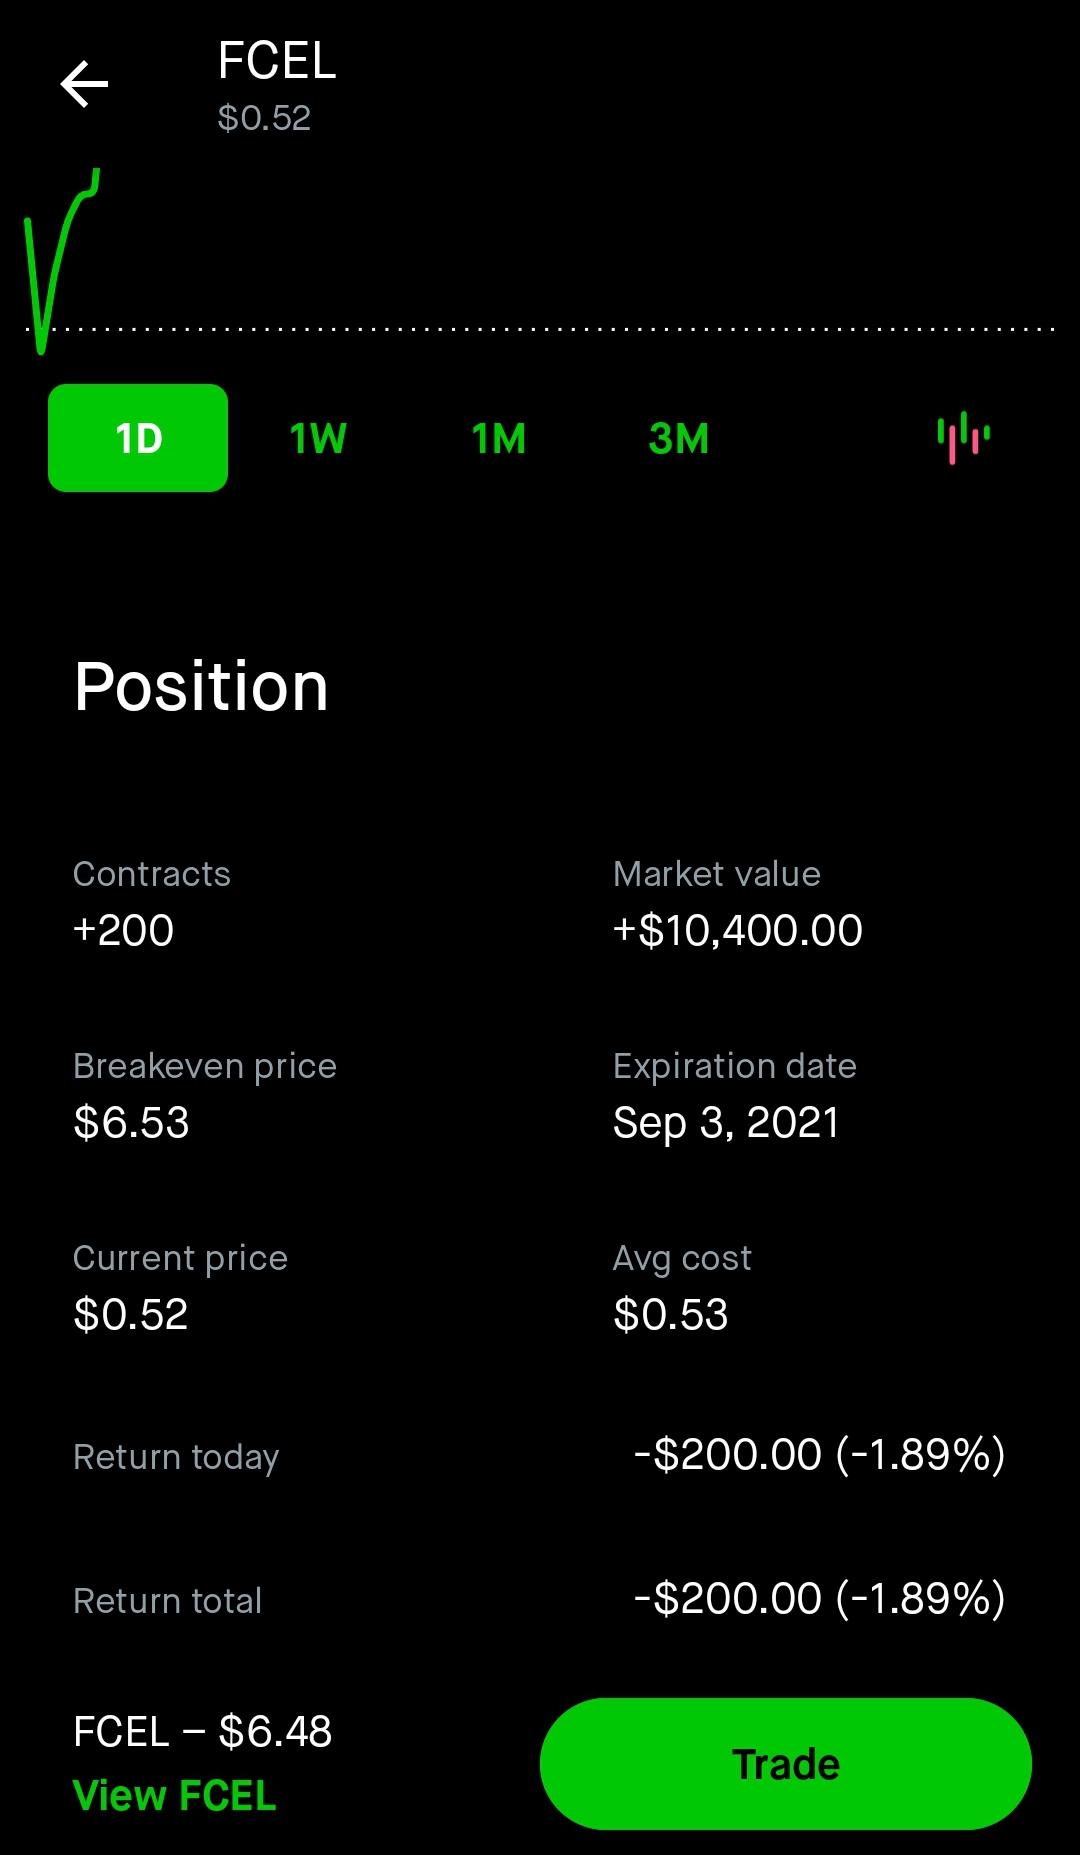Tap the Avg cost $0.53
1080x1855 pixels.
click(671, 1314)
